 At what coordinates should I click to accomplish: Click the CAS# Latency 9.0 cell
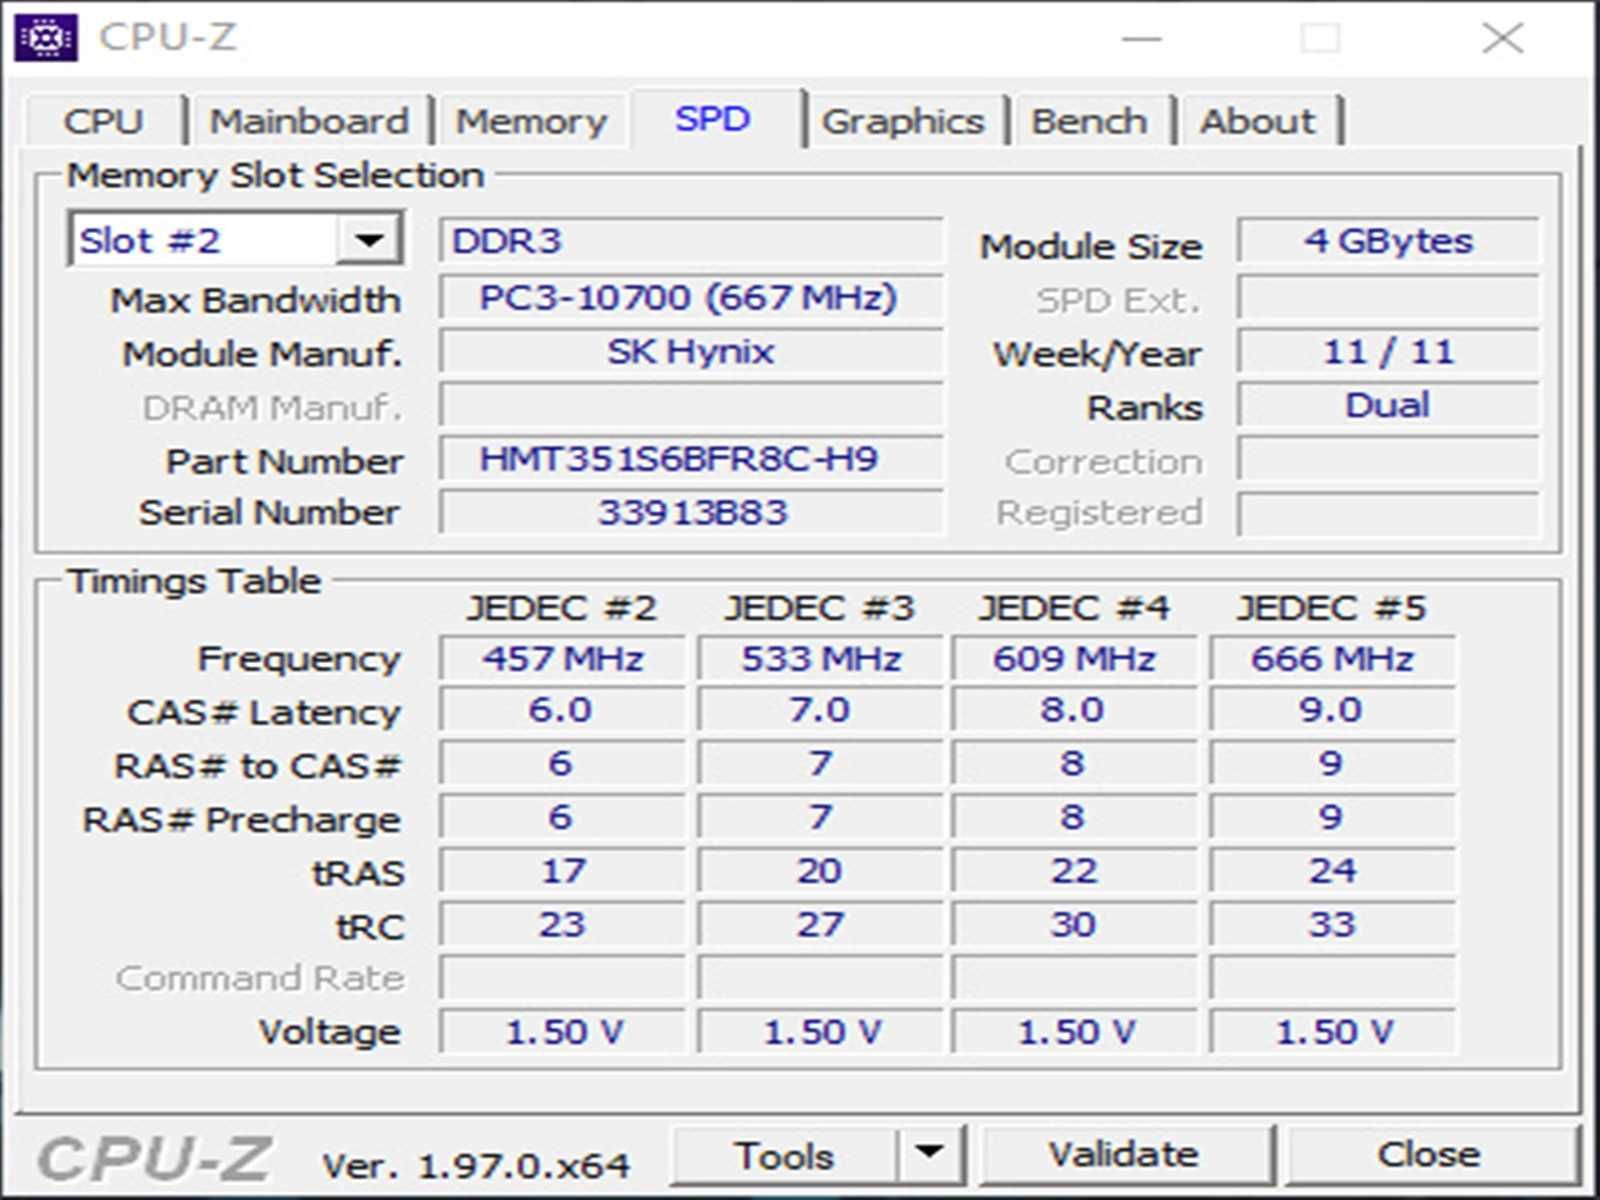tap(1332, 710)
